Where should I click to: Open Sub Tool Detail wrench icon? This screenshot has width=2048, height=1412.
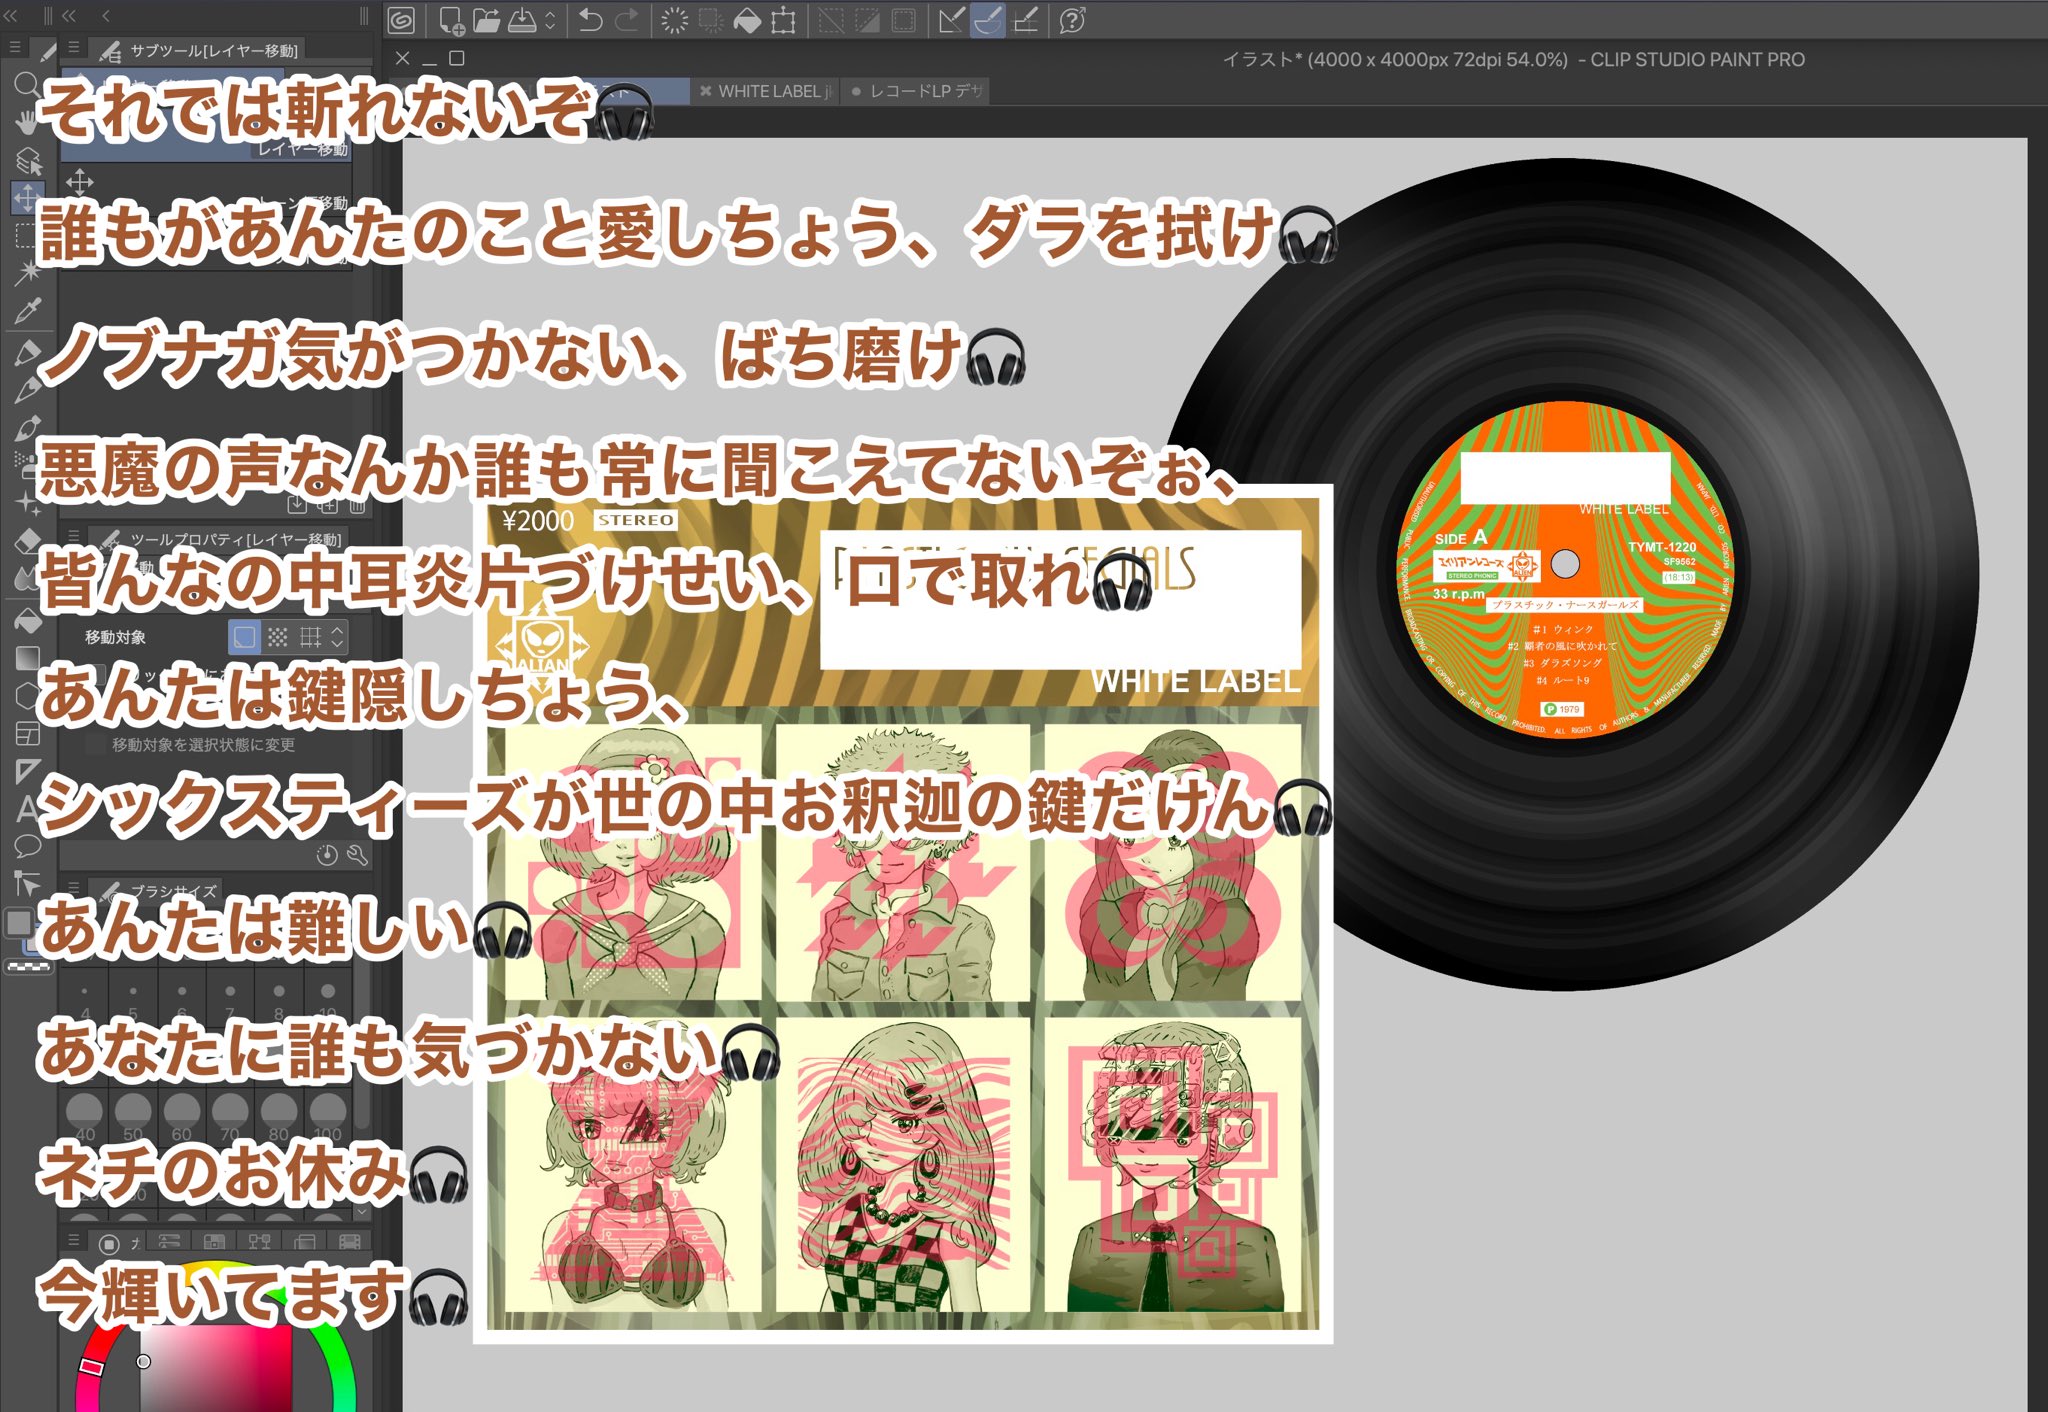[357, 855]
